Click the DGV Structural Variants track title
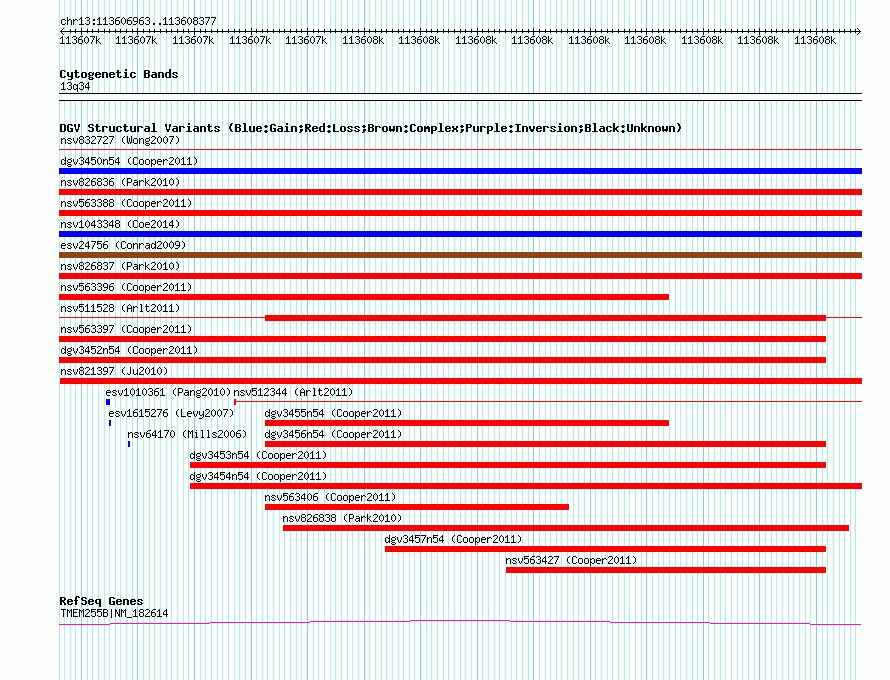Viewport: 890px width, 680px height. point(371,128)
